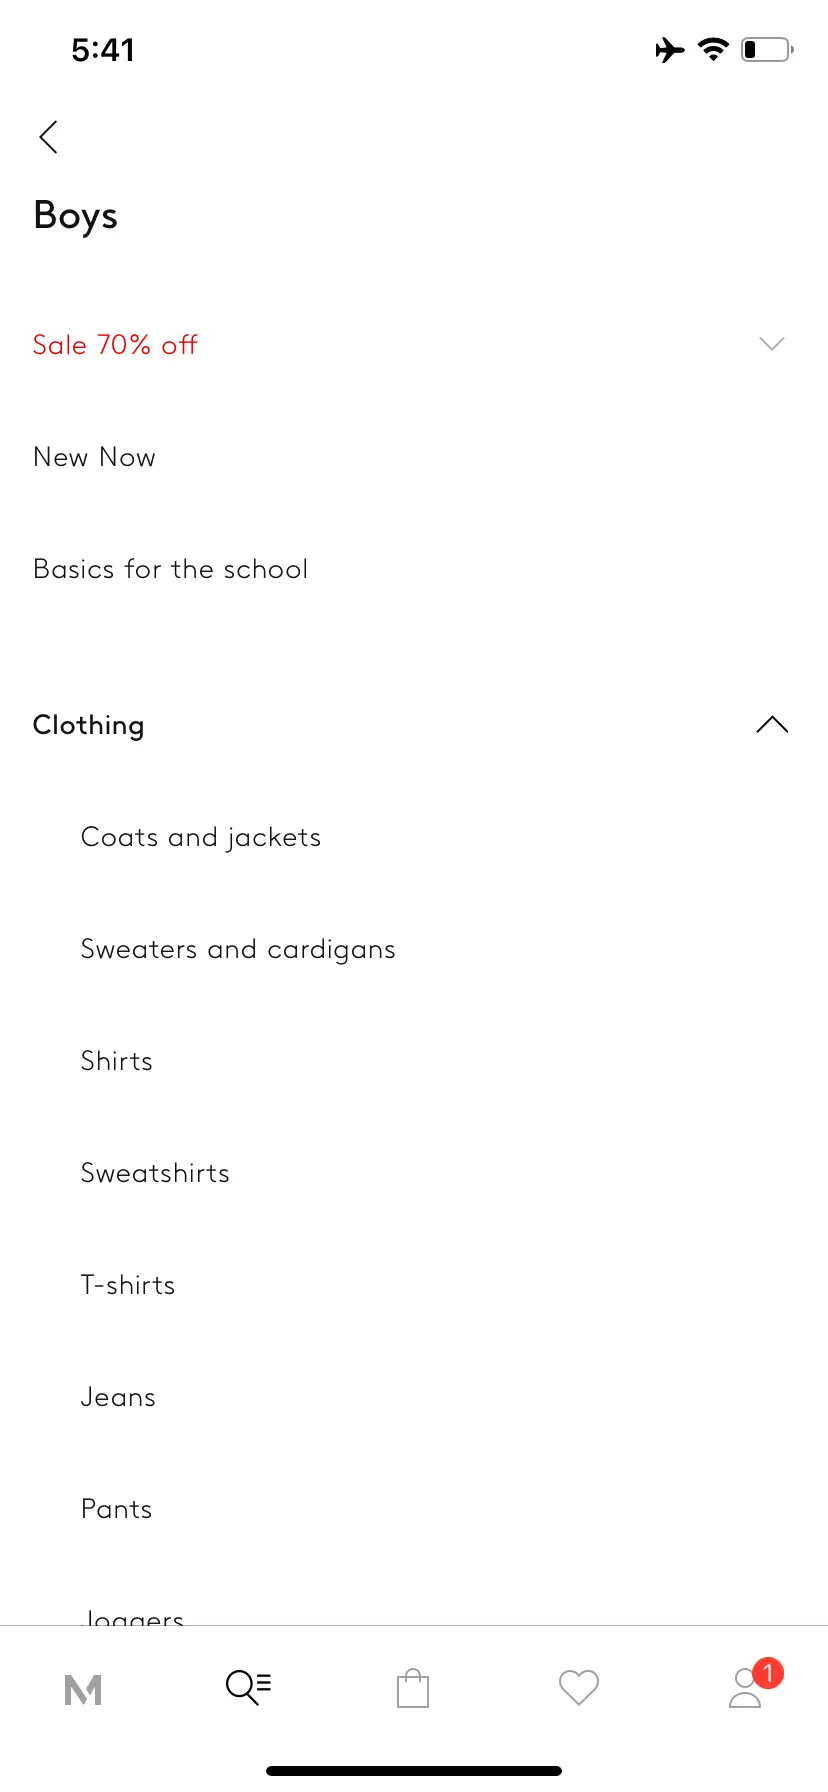Open the search and menu tab
The height and width of the screenshot is (1792, 828).
[248, 1687]
